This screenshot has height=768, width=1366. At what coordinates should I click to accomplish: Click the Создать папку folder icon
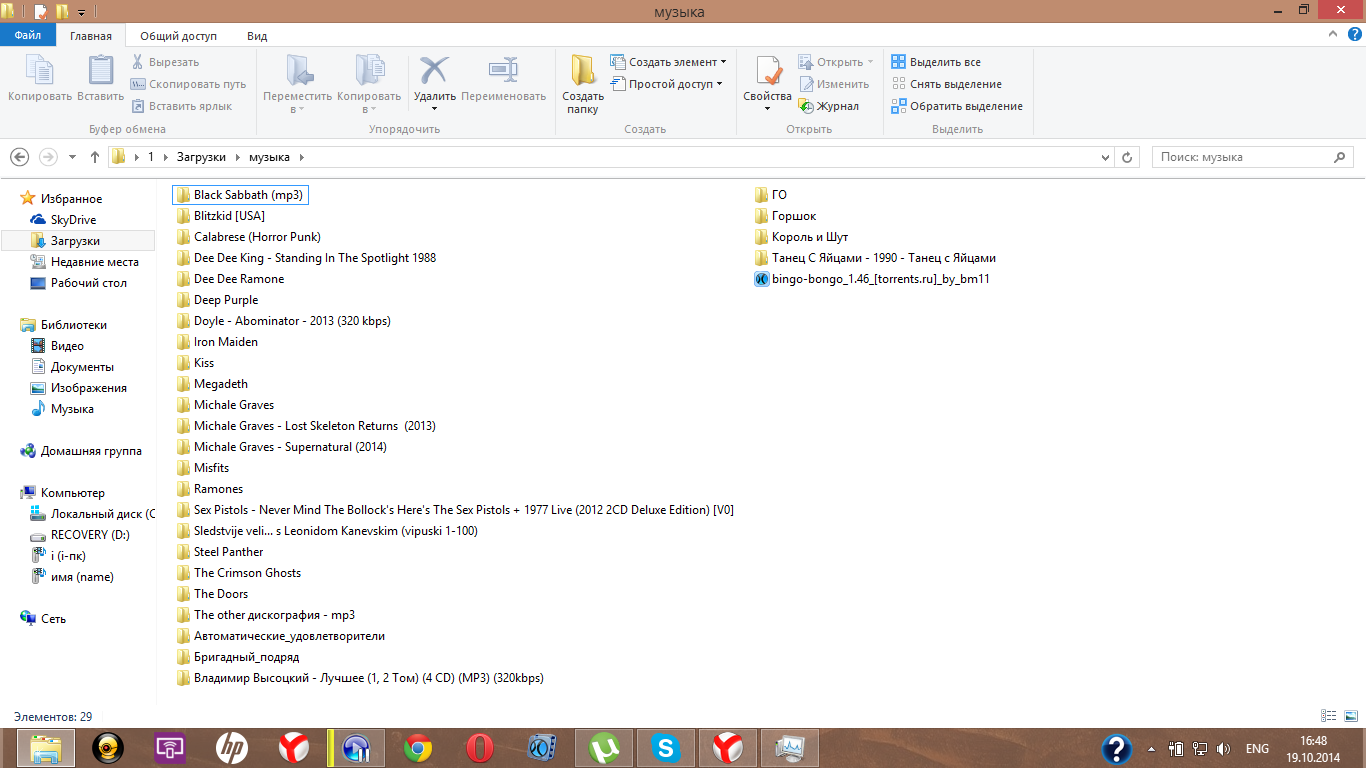583,71
